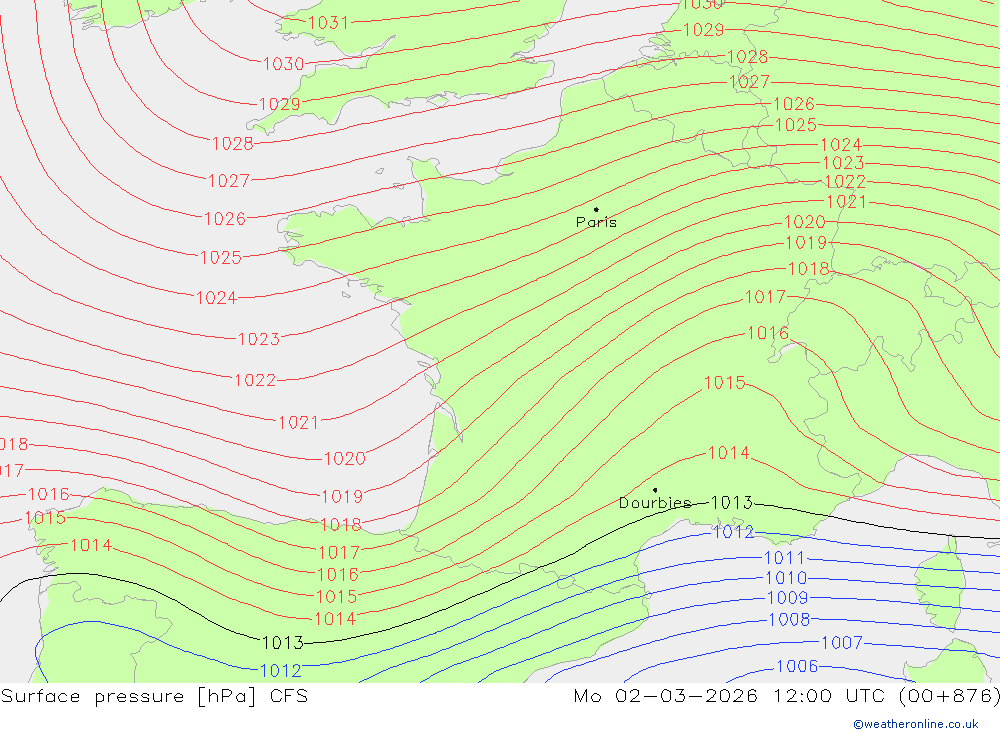Click the red 1018 label near Basque coast

coord(341,524)
